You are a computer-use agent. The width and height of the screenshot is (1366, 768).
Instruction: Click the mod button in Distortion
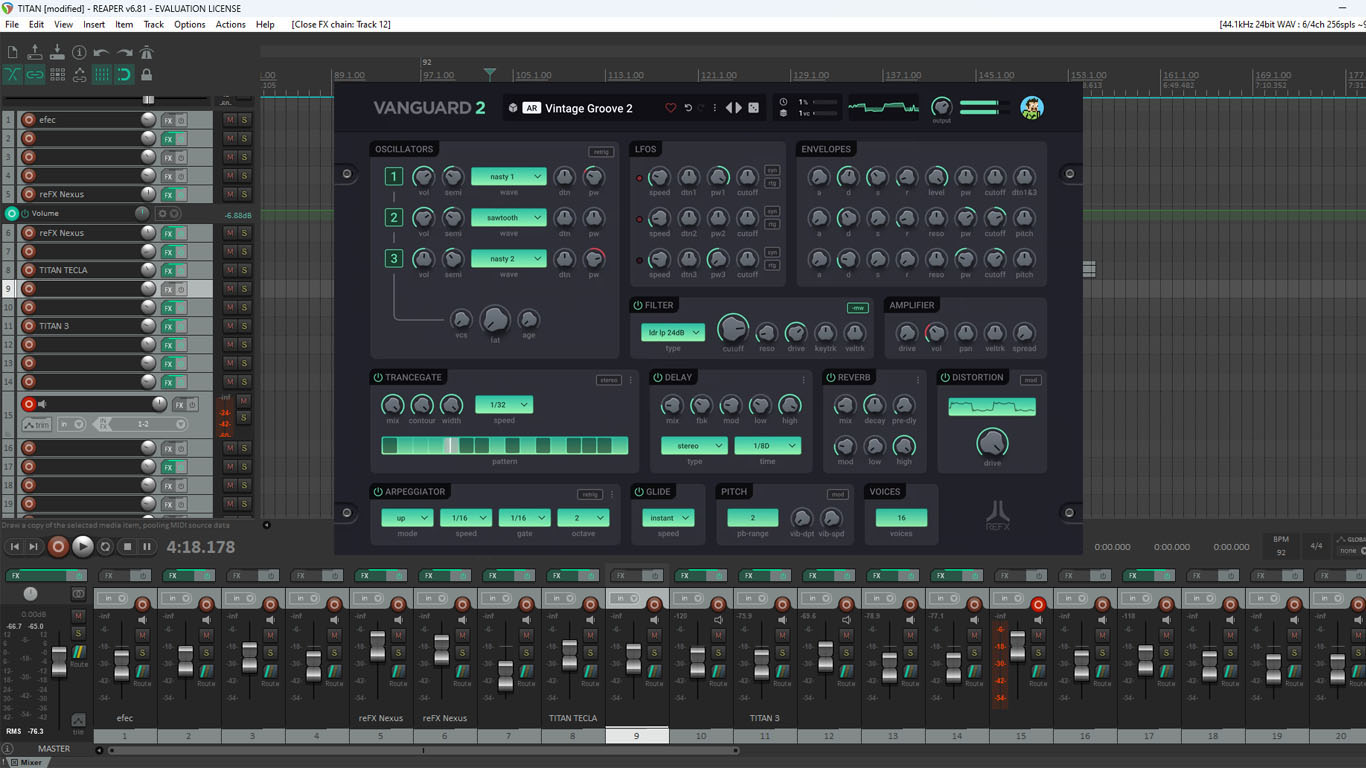[x=1031, y=380]
